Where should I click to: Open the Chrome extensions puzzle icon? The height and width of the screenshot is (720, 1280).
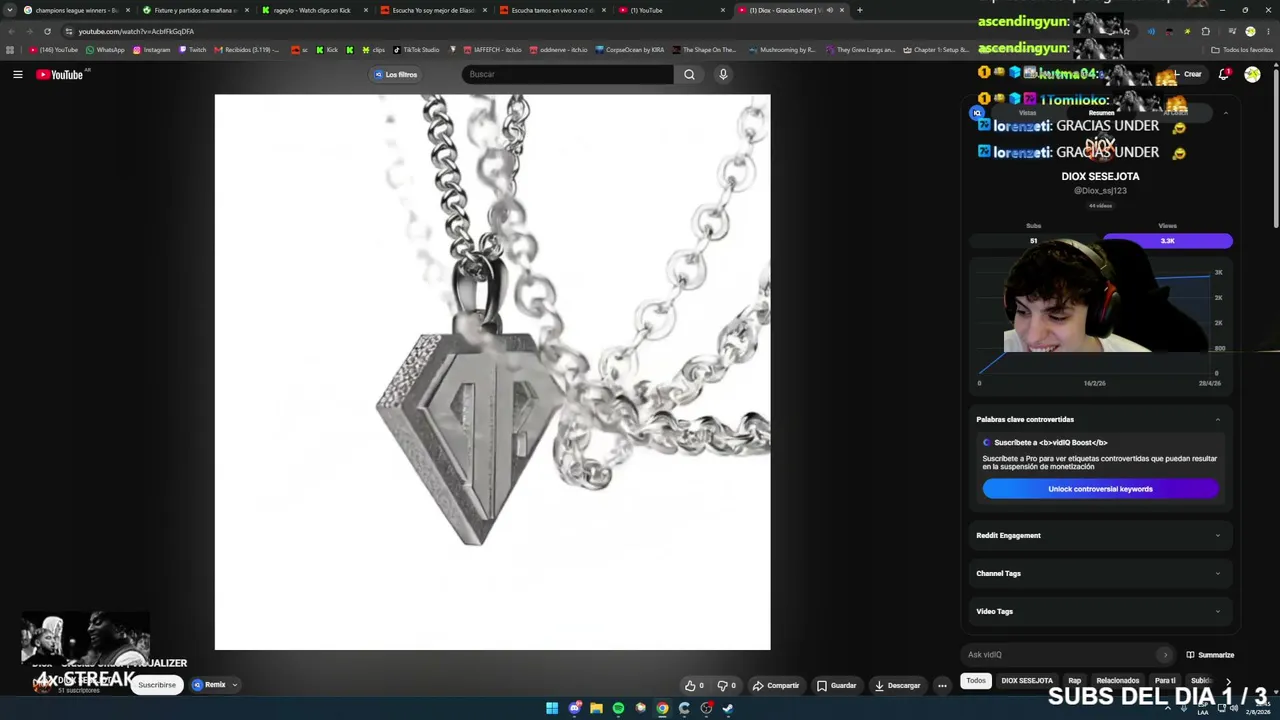click(x=1205, y=31)
